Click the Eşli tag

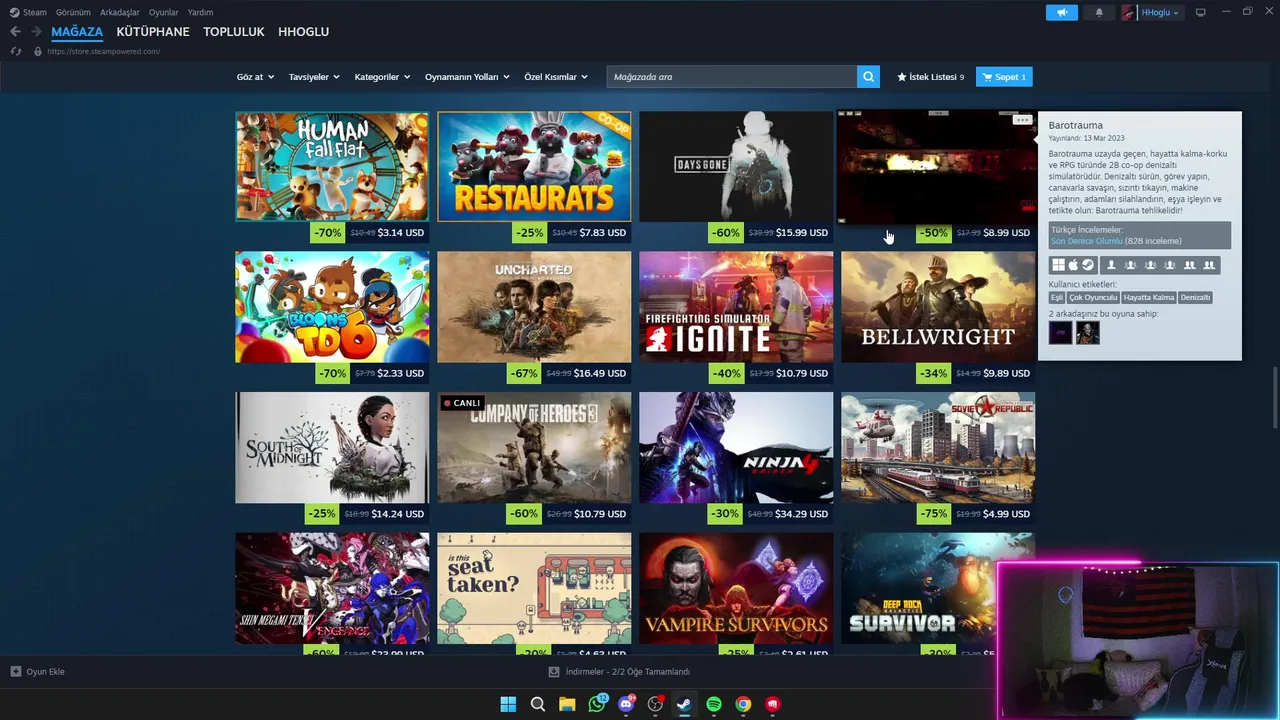[1056, 297]
